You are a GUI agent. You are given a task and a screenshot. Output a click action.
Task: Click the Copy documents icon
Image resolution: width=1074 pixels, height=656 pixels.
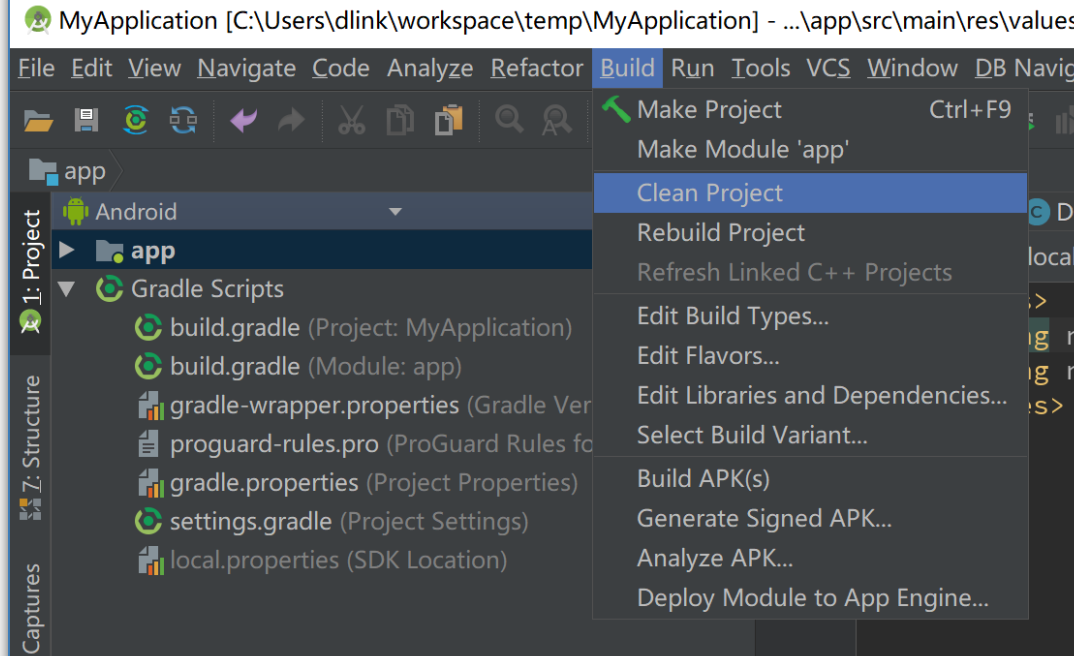click(x=400, y=121)
